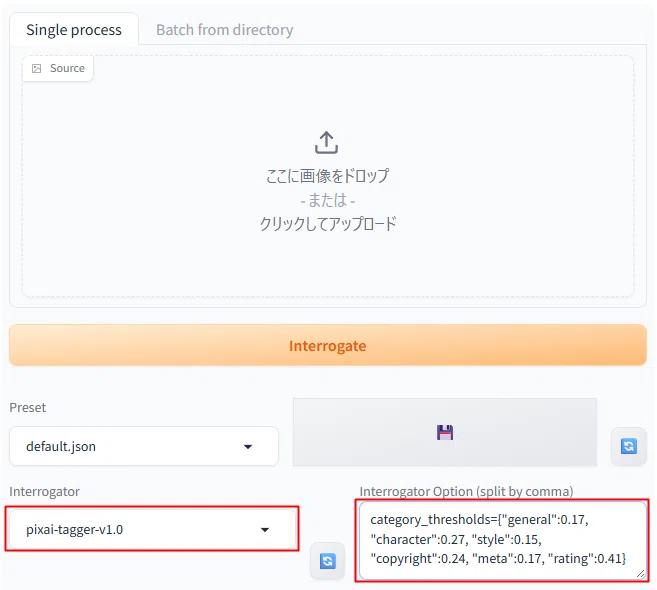This screenshot has width=657, height=590.
Task: Click the クリックしてアップロード upload text
Action: [x=328, y=223]
